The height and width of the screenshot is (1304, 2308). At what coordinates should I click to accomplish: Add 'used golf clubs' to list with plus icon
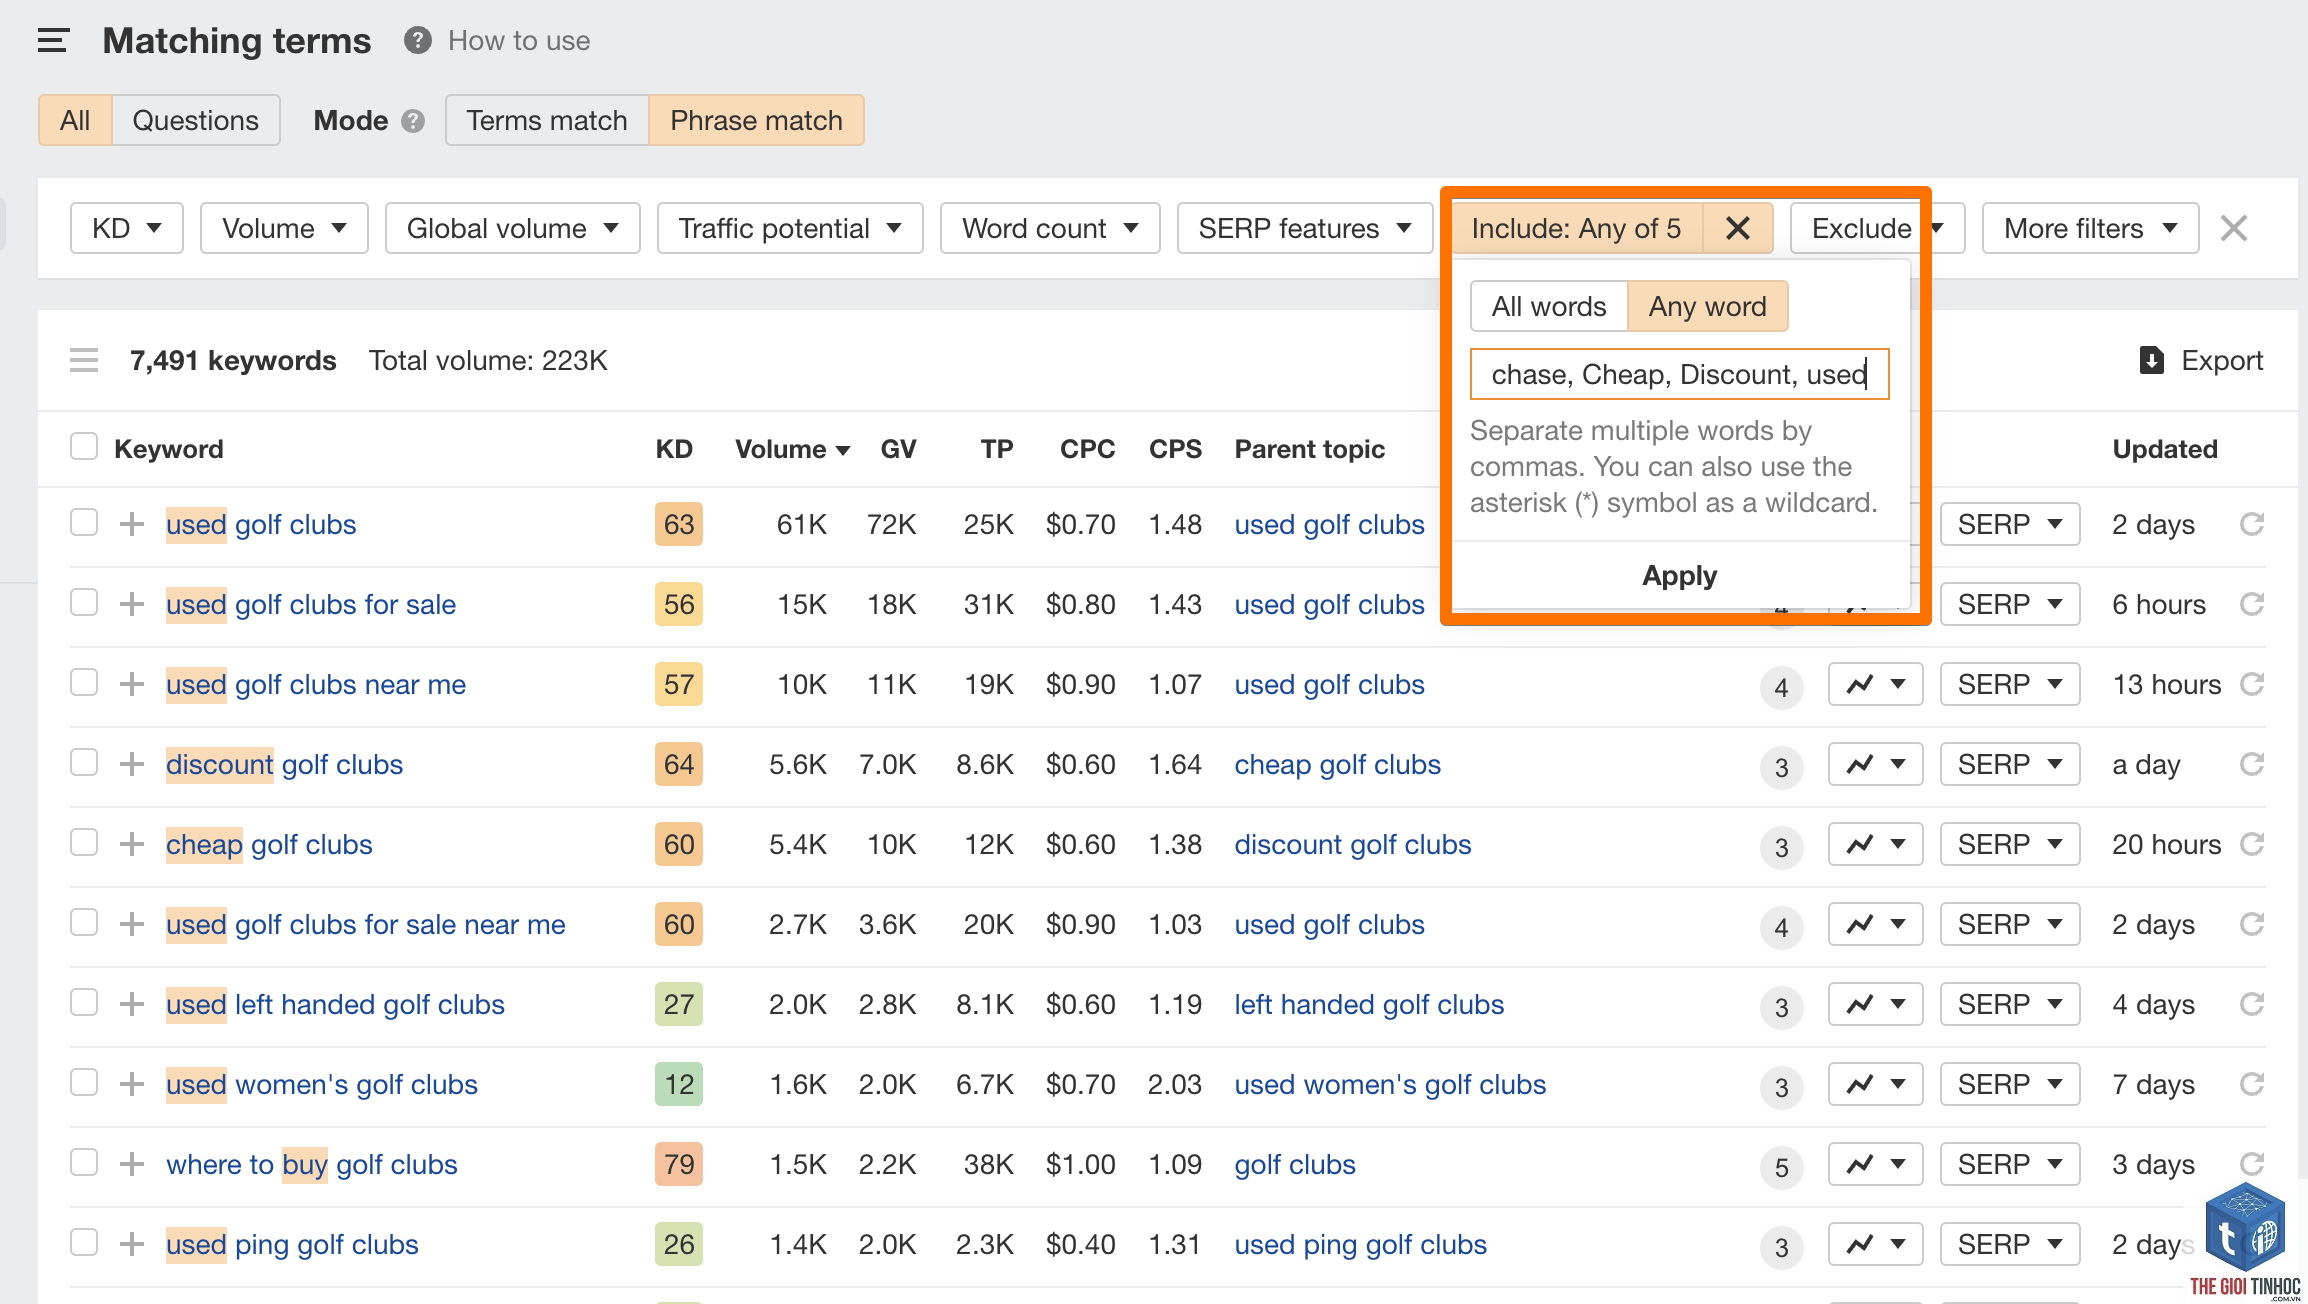(x=132, y=524)
